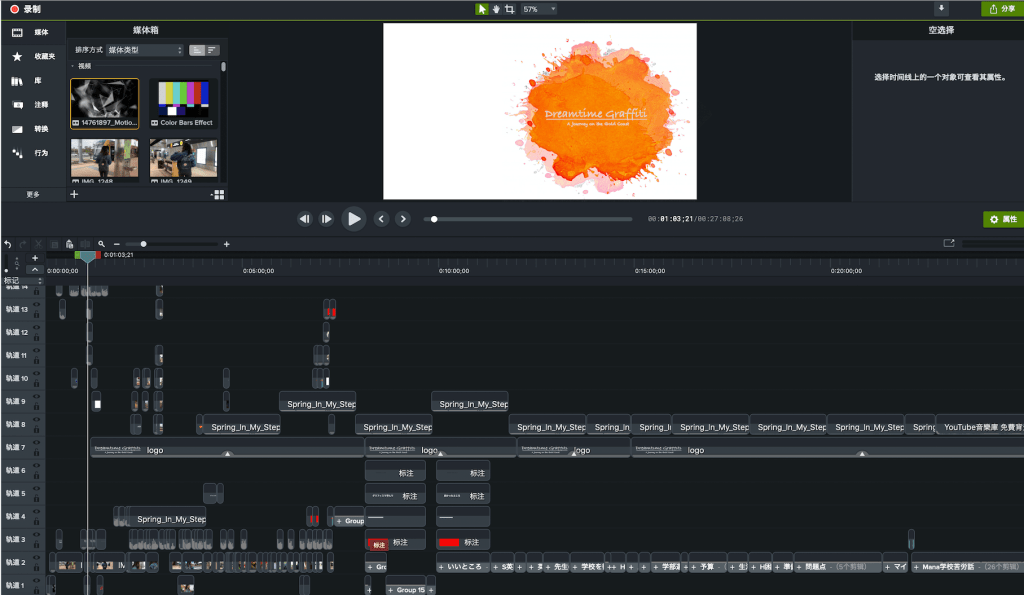Open the 57% canvas zoom dropdown

click(x=540, y=9)
